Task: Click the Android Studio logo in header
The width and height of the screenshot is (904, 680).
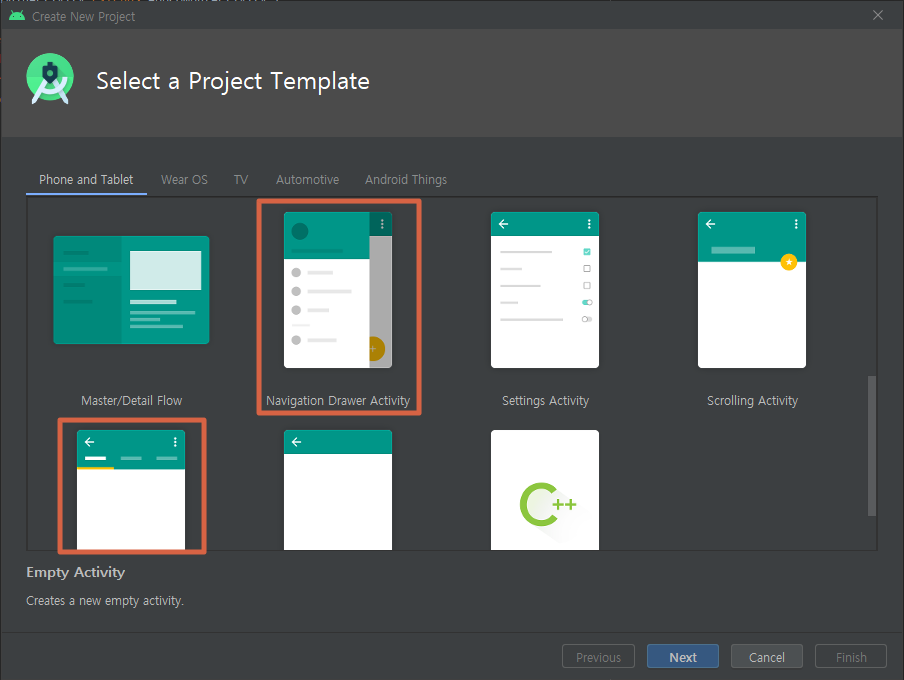Action: point(50,79)
